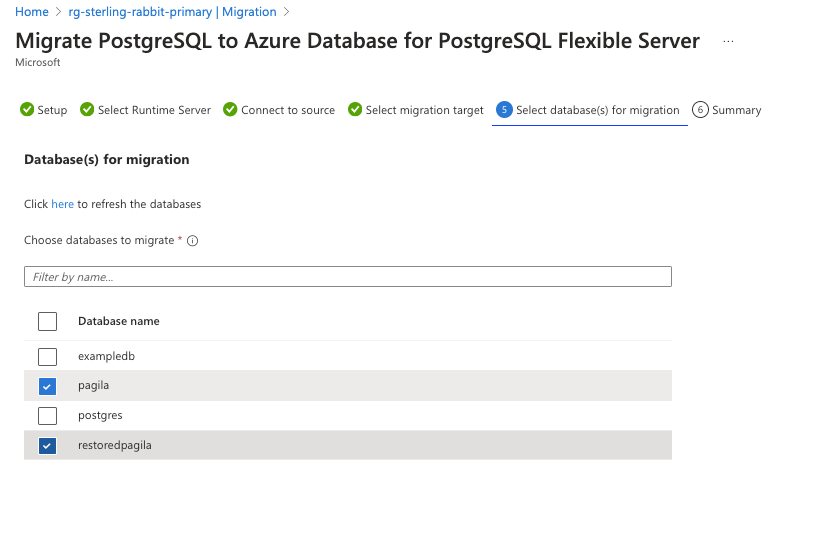Image resolution: width=817 pixels, height=533 pixels.
Task: Click the info icon beside Choose databases
Action: click(x=193, y=241)
